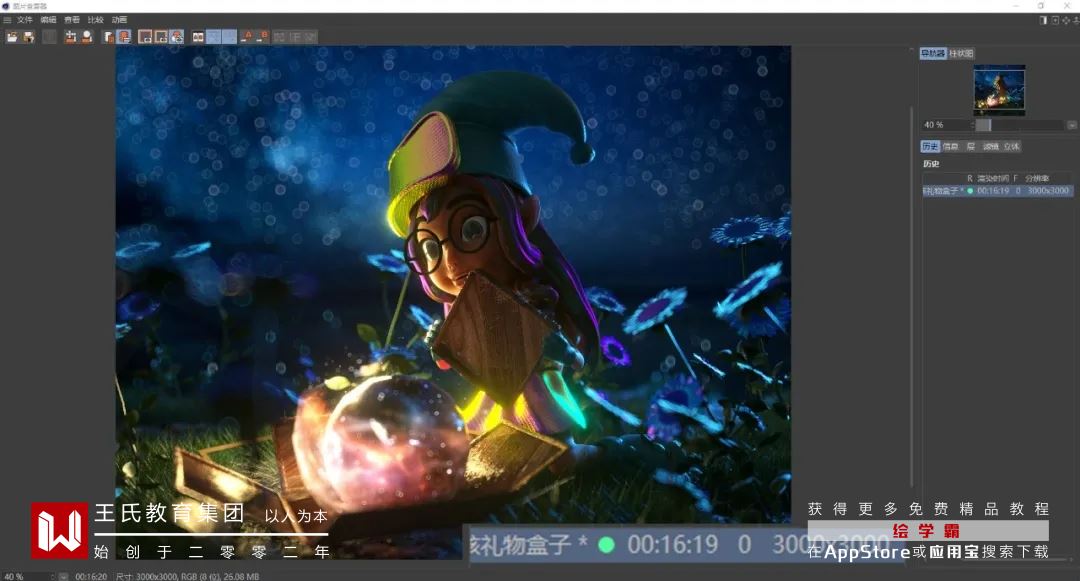Viewport: 1080px width, 581px height.
Task: Click the Set as B toolbar icon
Action: pyautogui.click(x=262, y=37)
